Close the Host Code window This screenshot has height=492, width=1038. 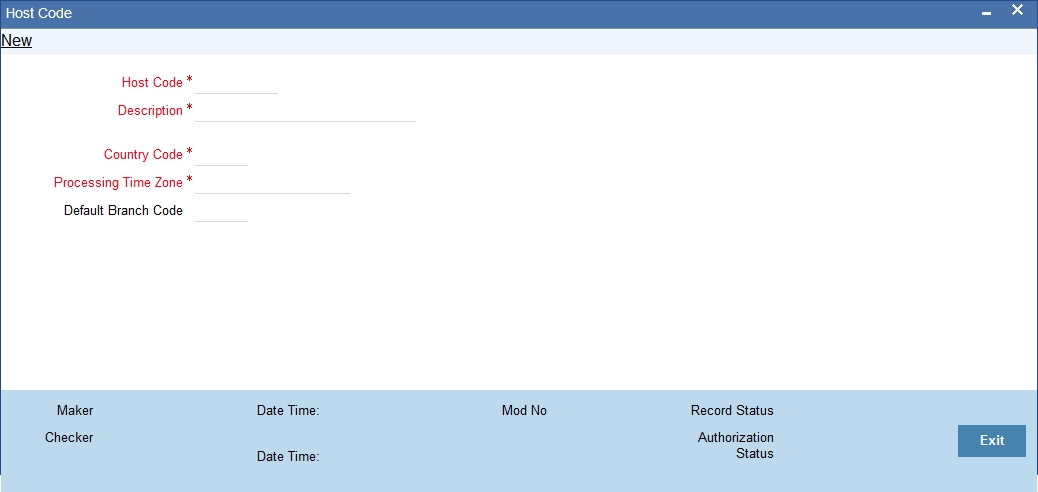click(1017, 10)
